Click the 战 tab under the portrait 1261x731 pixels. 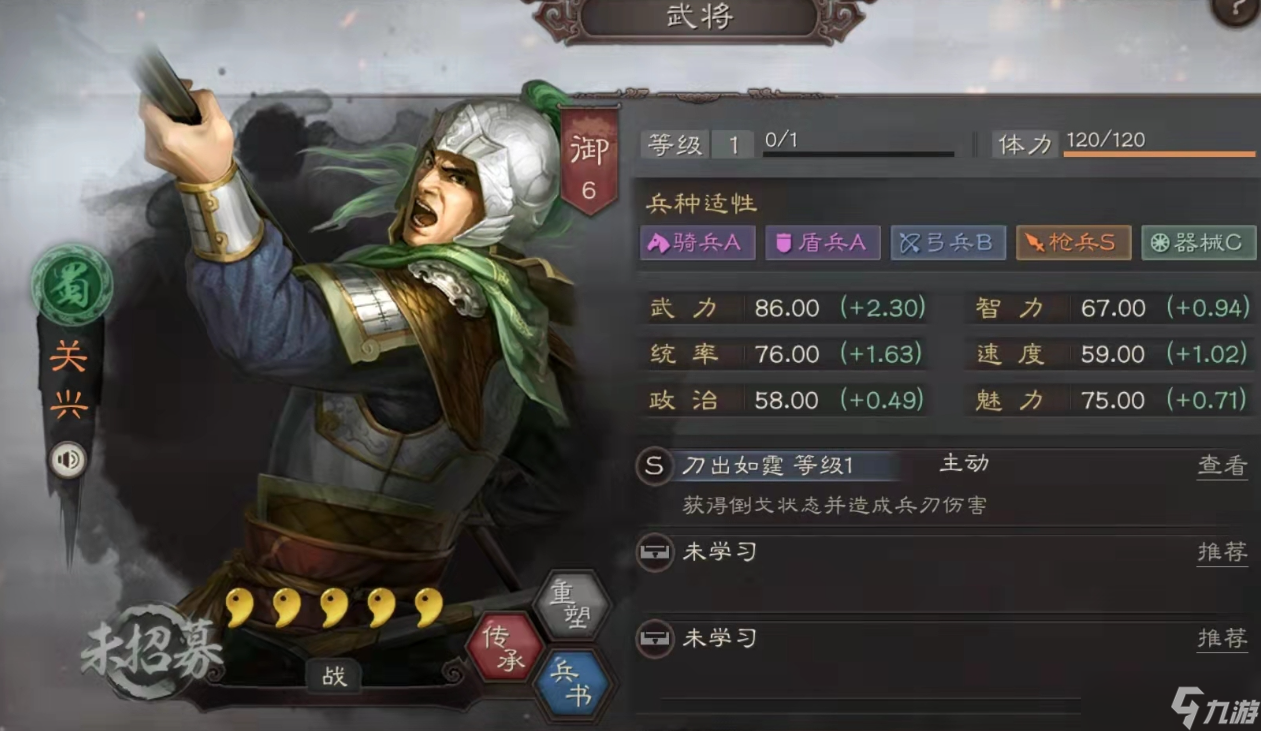[335, 676]
